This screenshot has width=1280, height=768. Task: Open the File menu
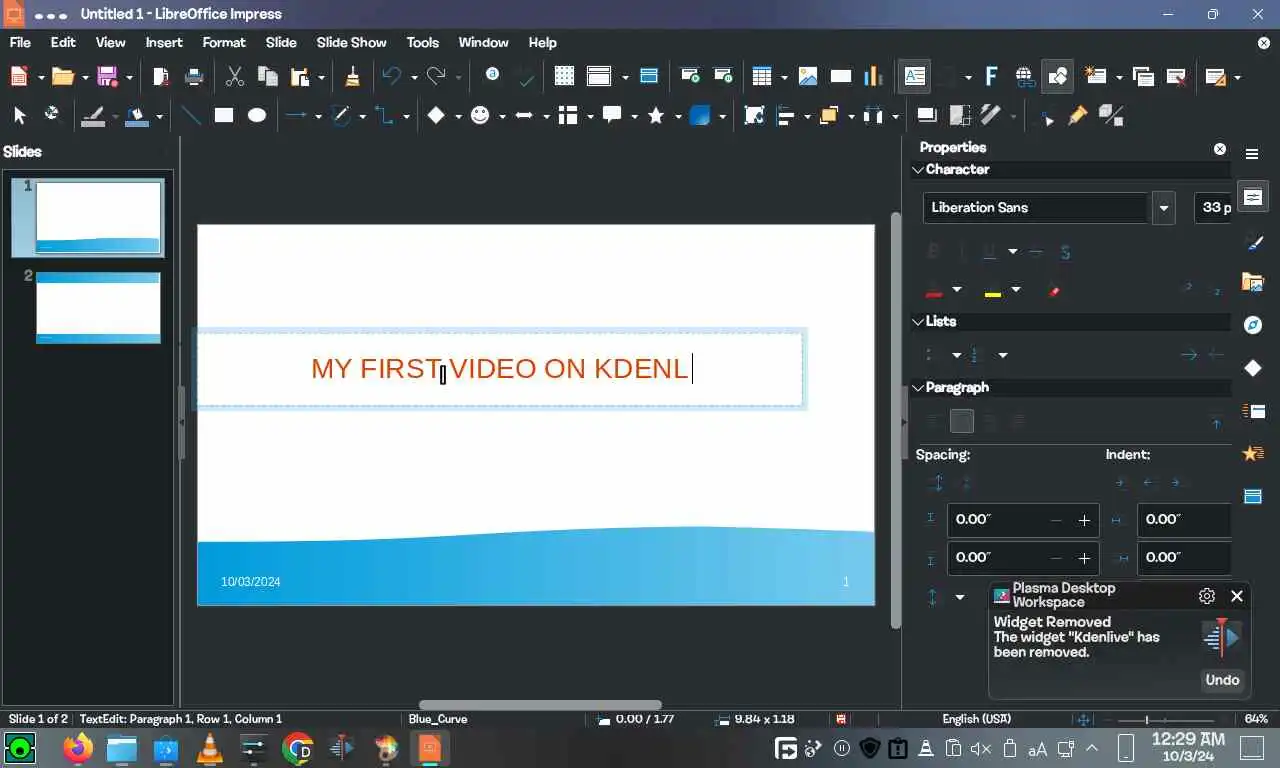[x=20, y=42]
